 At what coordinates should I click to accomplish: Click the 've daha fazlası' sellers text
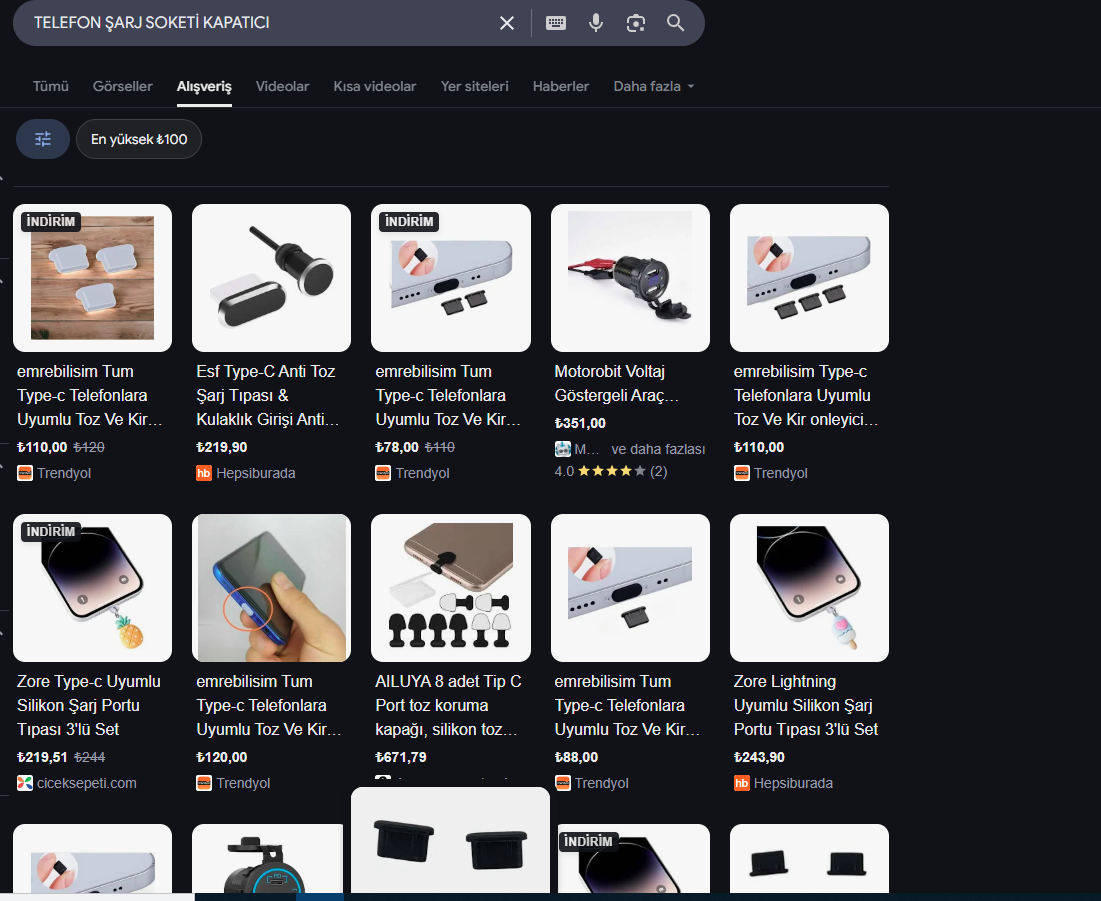[x=658, y=449]
